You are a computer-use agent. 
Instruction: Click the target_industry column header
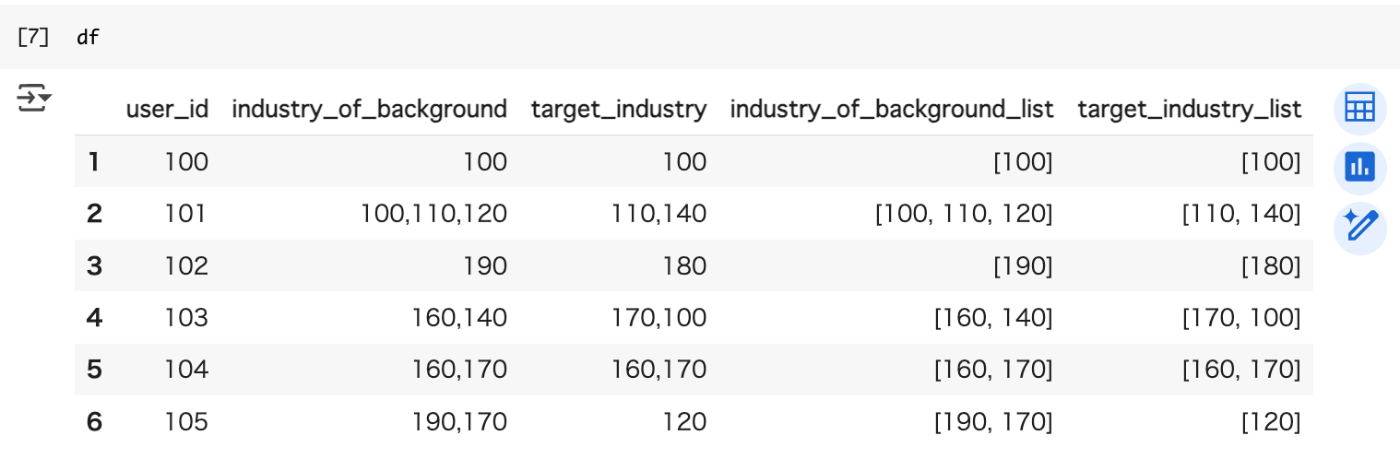click(x=618, y=109)
